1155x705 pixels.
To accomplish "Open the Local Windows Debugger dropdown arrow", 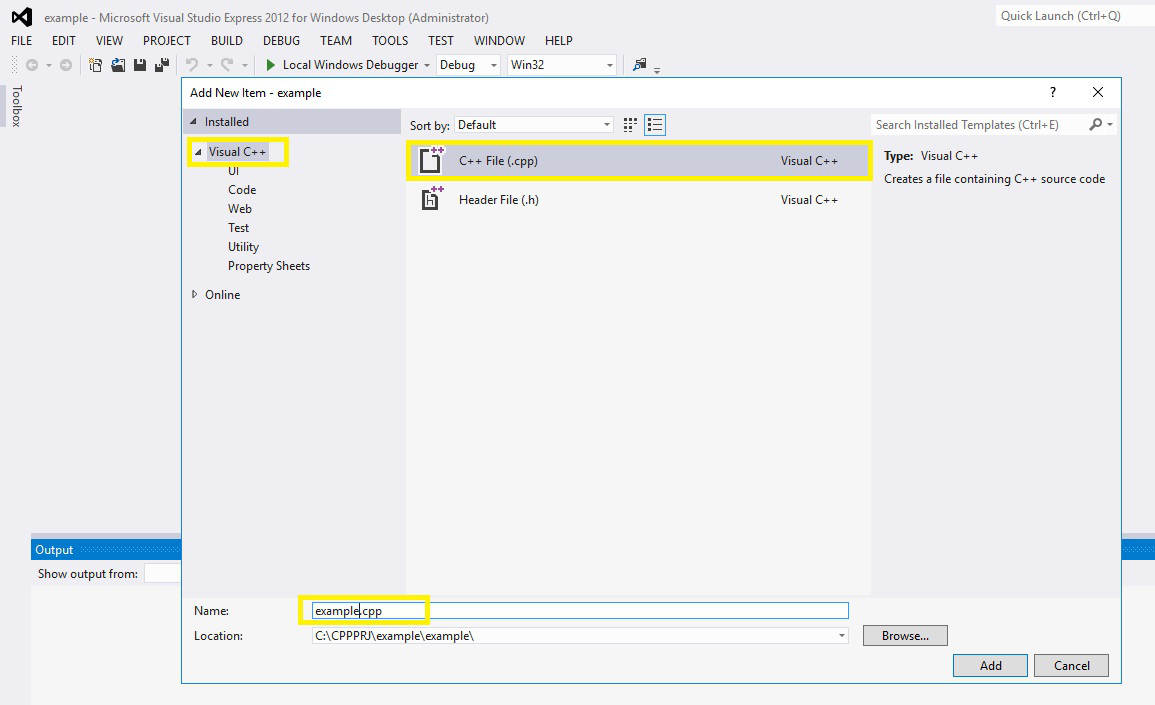I will click(x=426, y=66).
